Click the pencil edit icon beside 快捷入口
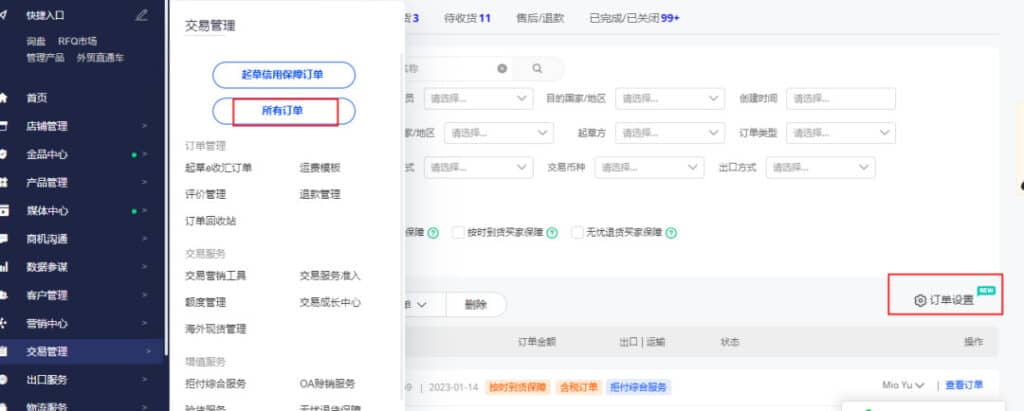1024x411 pixels. point(141,15)
